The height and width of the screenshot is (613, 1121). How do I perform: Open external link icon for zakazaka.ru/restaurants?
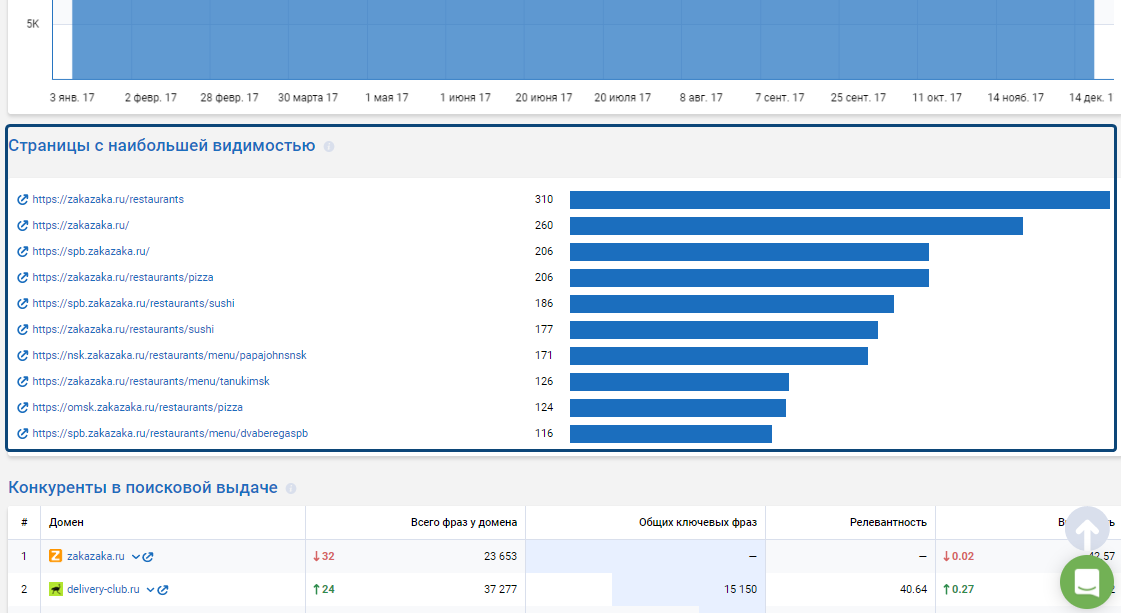pyautogui.click(x=23, y=200)
